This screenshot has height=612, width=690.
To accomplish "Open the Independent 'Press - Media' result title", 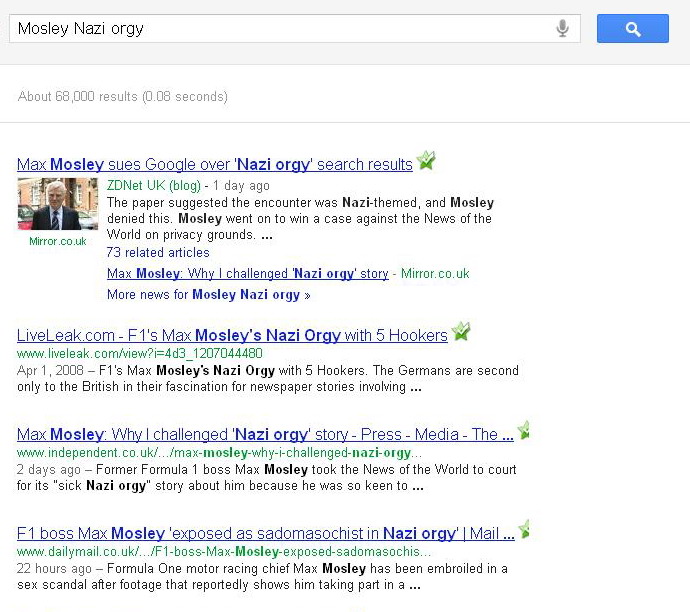I will 265,434.
